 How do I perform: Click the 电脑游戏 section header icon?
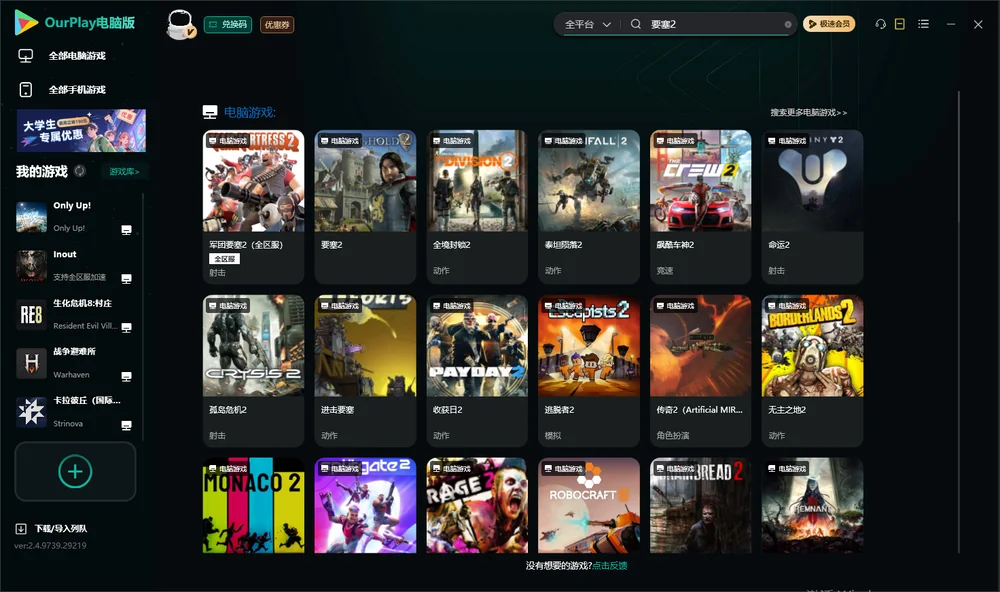210,112
